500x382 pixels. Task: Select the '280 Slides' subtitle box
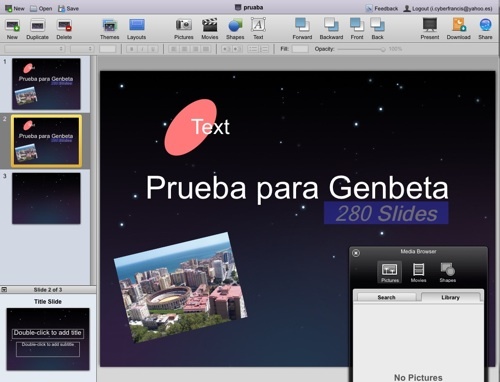[x=386, y=213]
